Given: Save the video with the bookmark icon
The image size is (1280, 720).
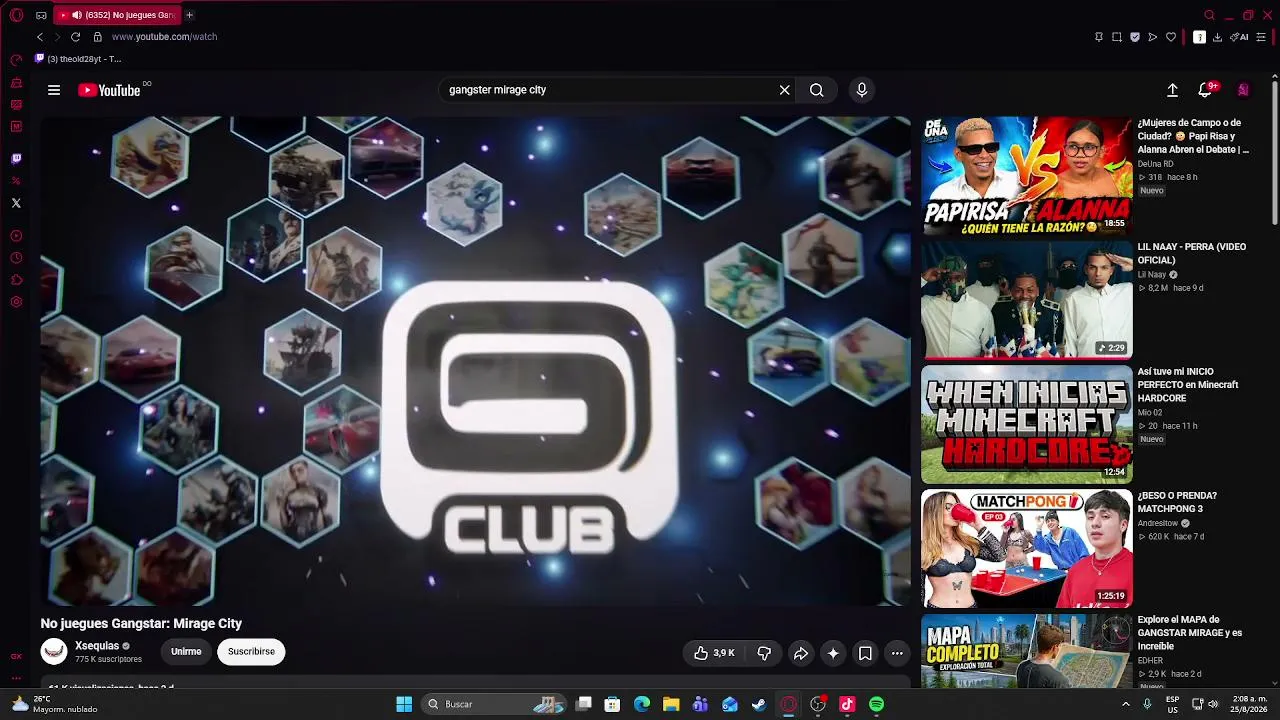Looking at the screenshot, I should 865,653.
